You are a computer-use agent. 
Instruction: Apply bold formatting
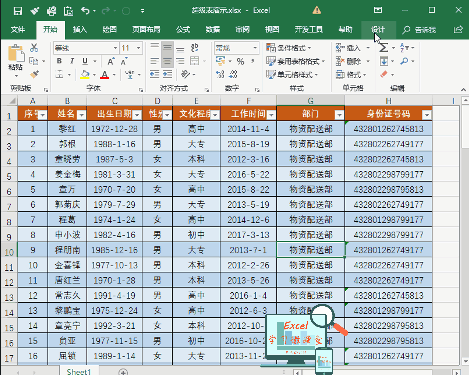point(59,61)
